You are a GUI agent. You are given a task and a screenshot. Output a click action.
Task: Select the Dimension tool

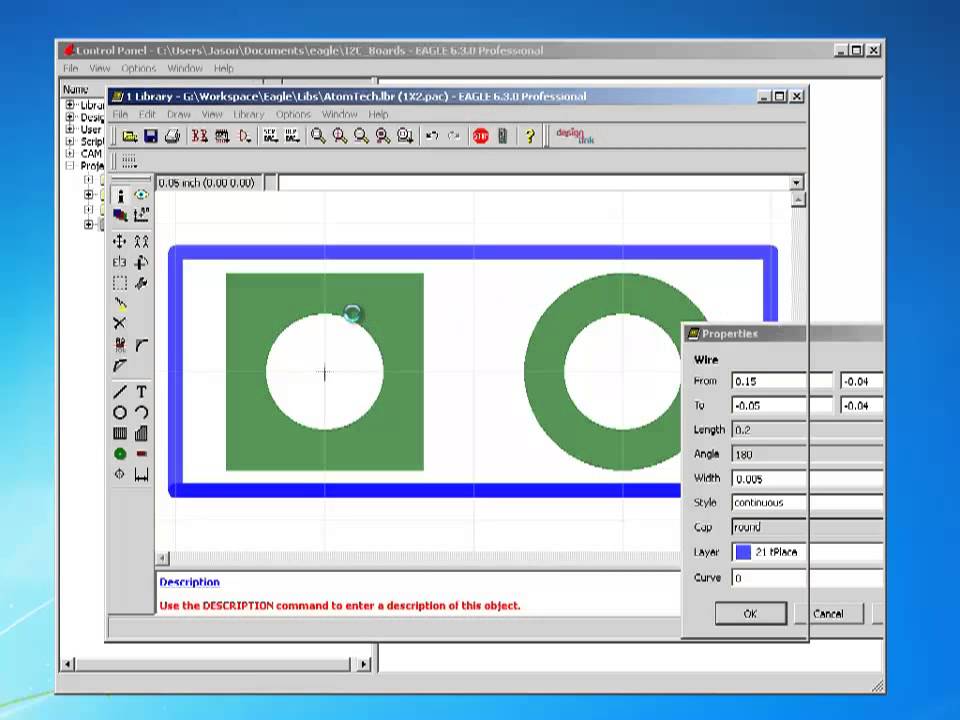[x=141, y=474]
